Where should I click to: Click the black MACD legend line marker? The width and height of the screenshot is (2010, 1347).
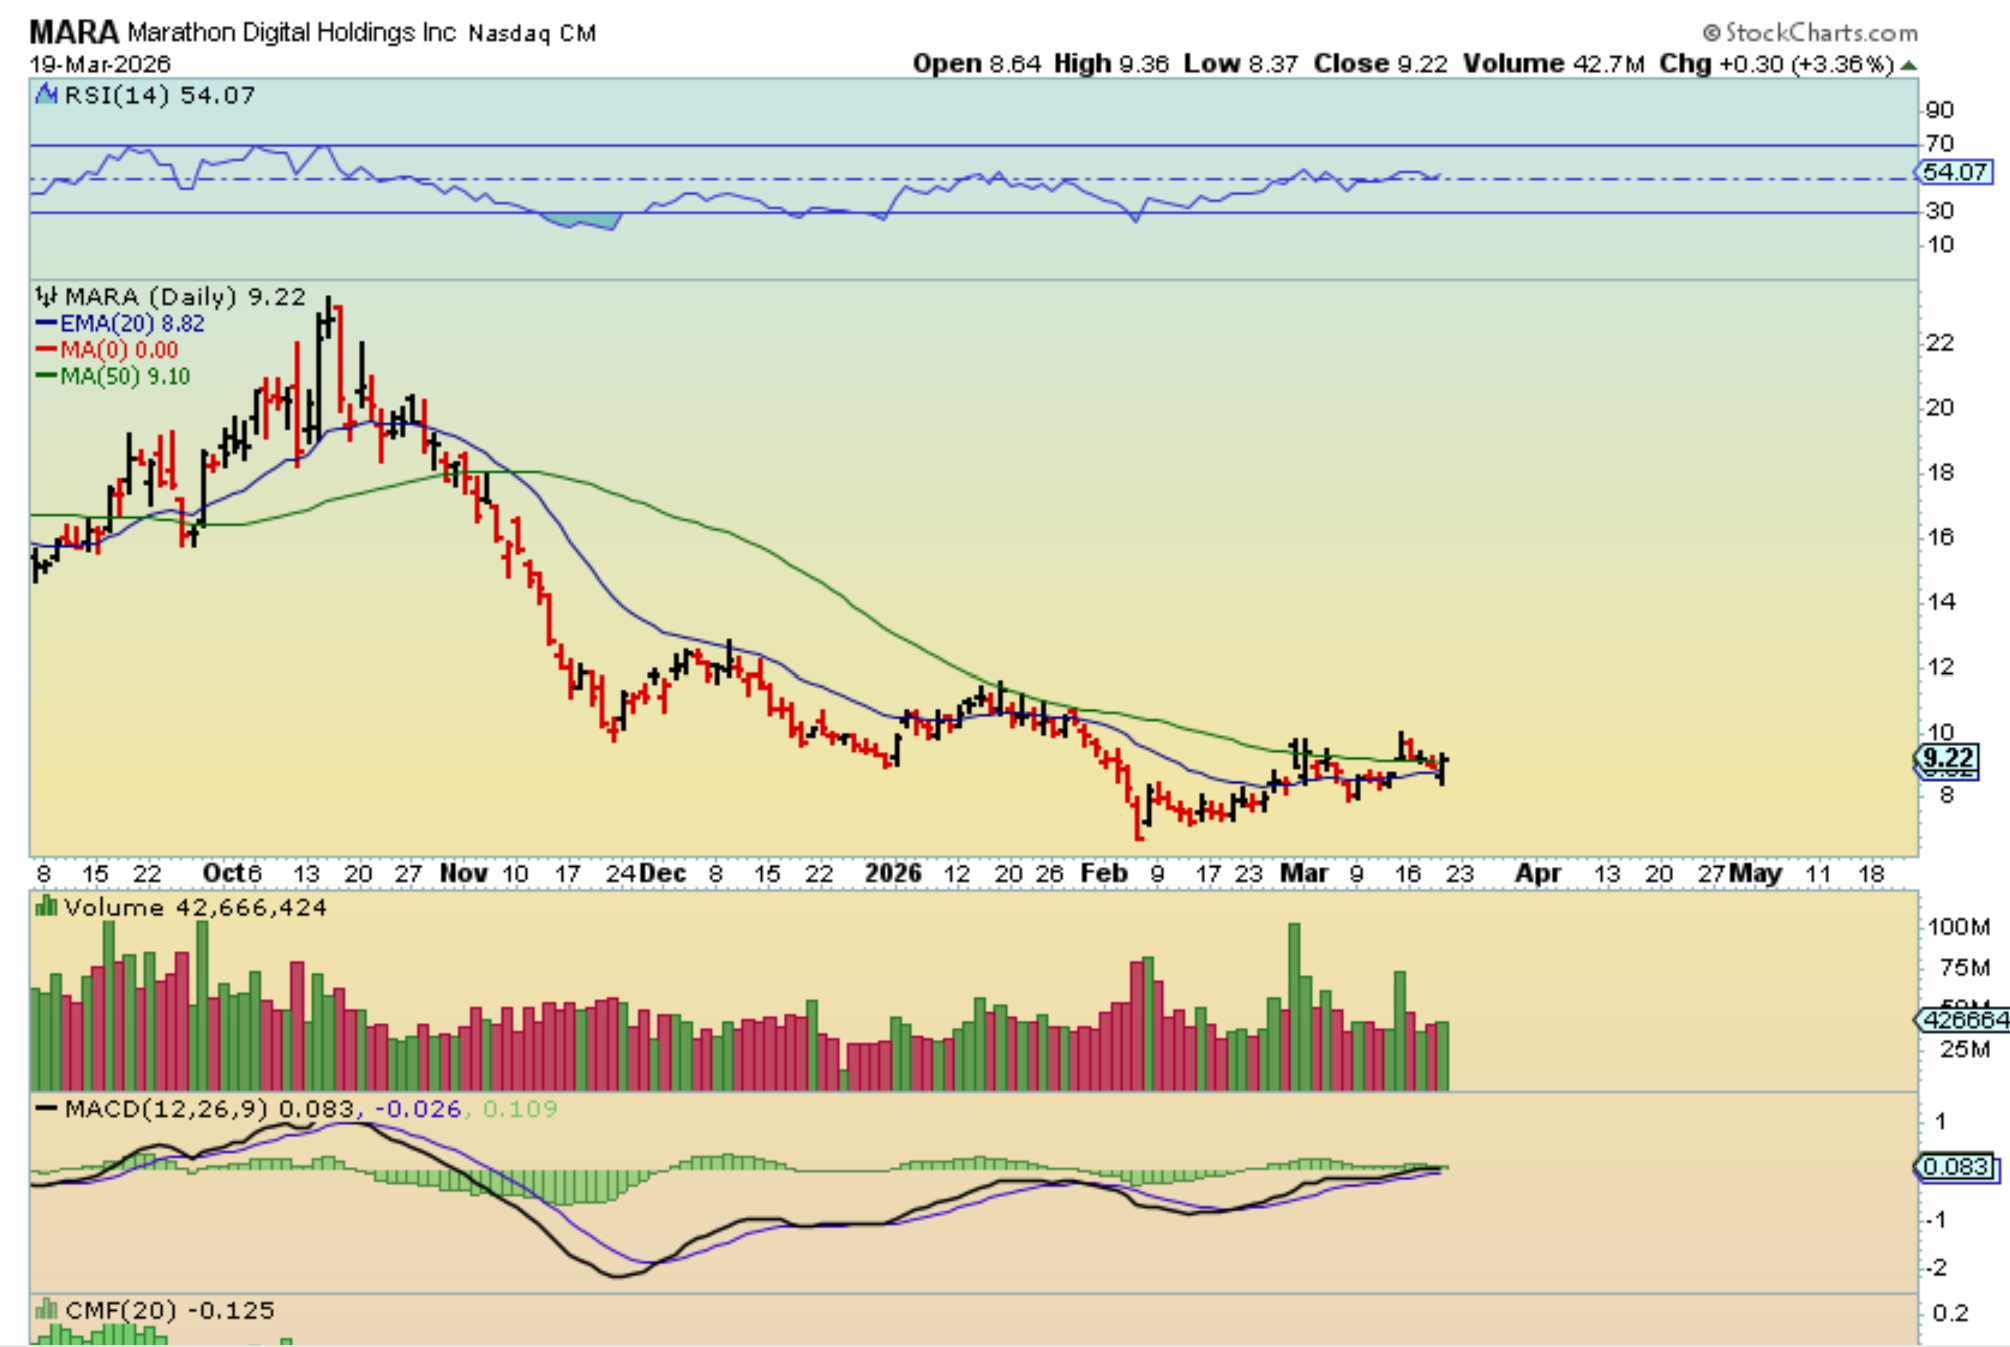coord(46,1109)
